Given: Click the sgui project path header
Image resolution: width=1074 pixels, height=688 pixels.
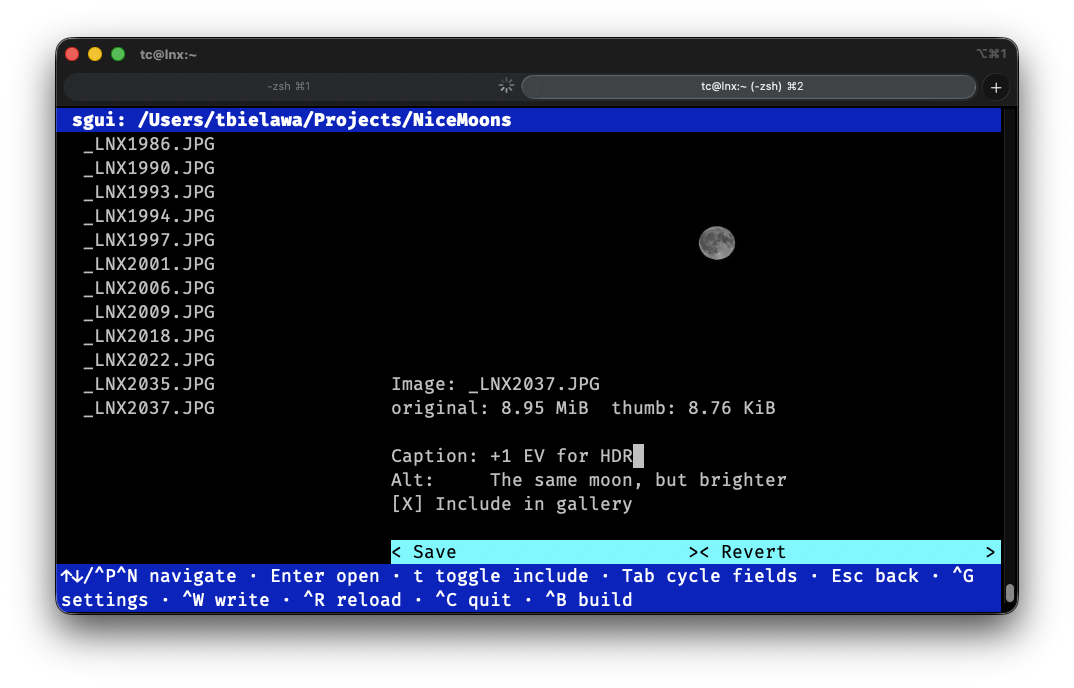Looking at the screenshot, I should click(x=292, y=120).
